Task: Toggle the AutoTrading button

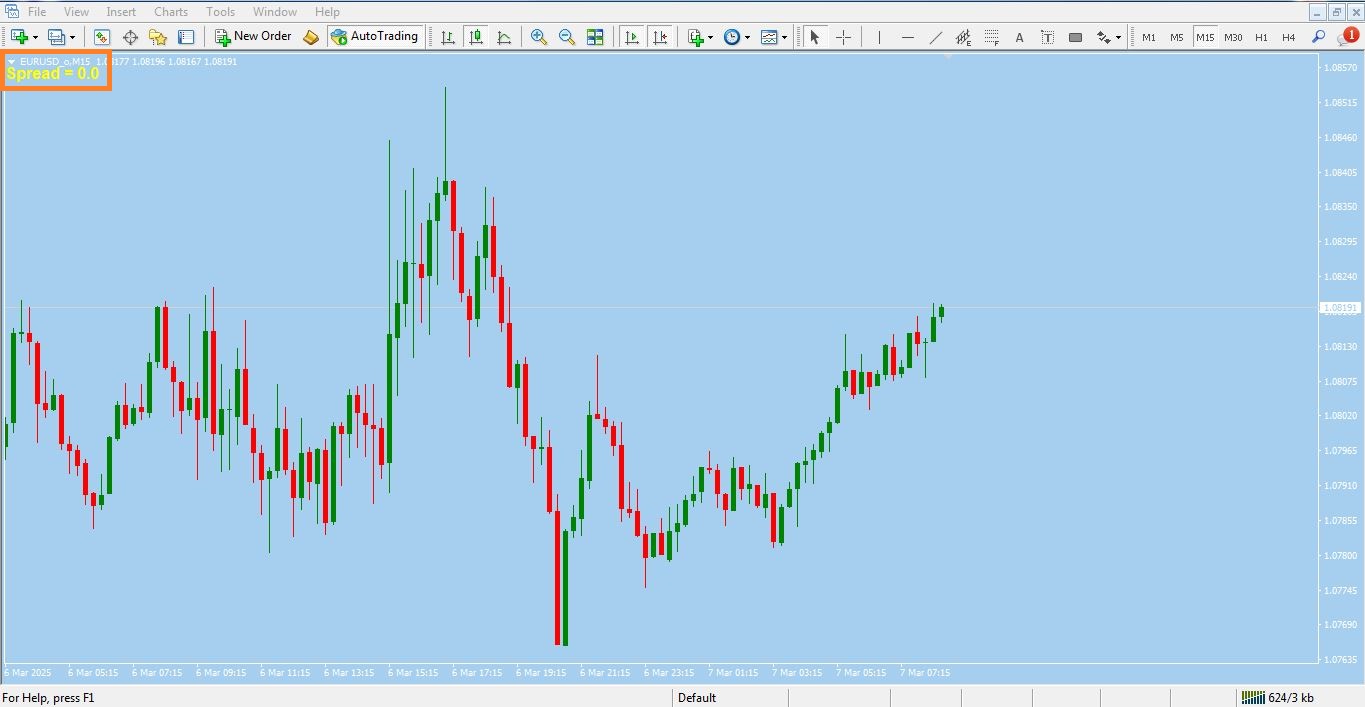Action: point(375,37)
